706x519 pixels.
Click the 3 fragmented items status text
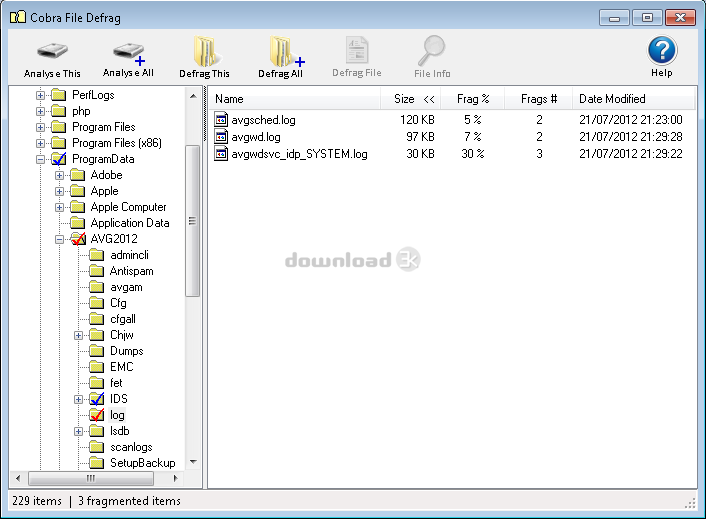pos(129,501)
